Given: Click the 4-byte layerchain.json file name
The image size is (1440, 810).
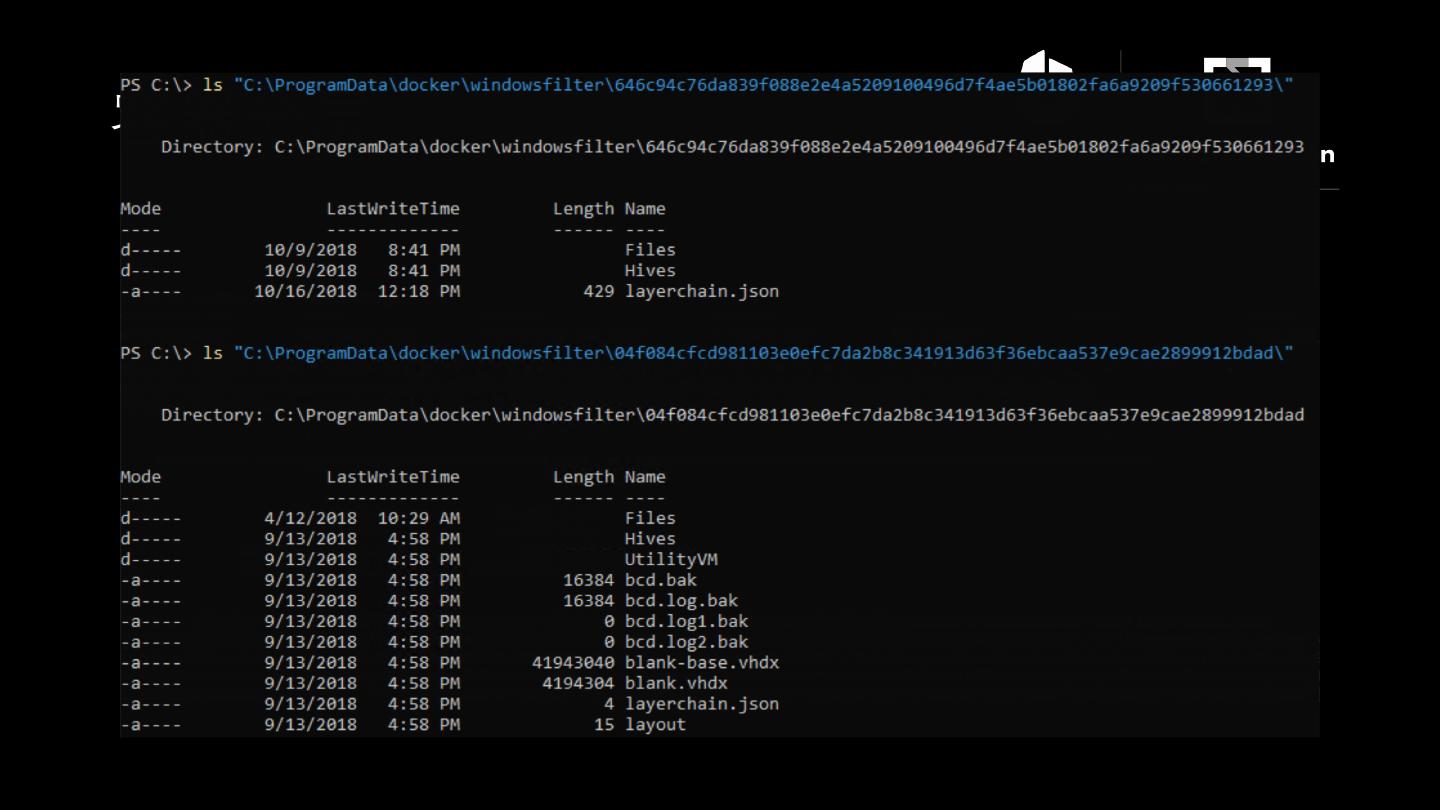Looking at the screenshot, I should 701,704.
